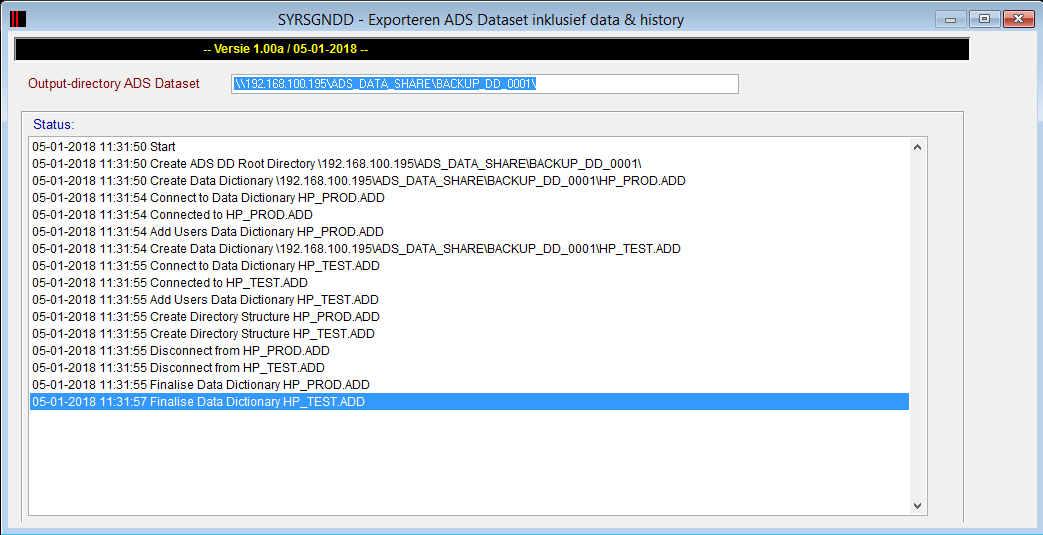Select the "Add Users Data Dictionary HP_PROD.ADD" line

click(x=470, y=232)
